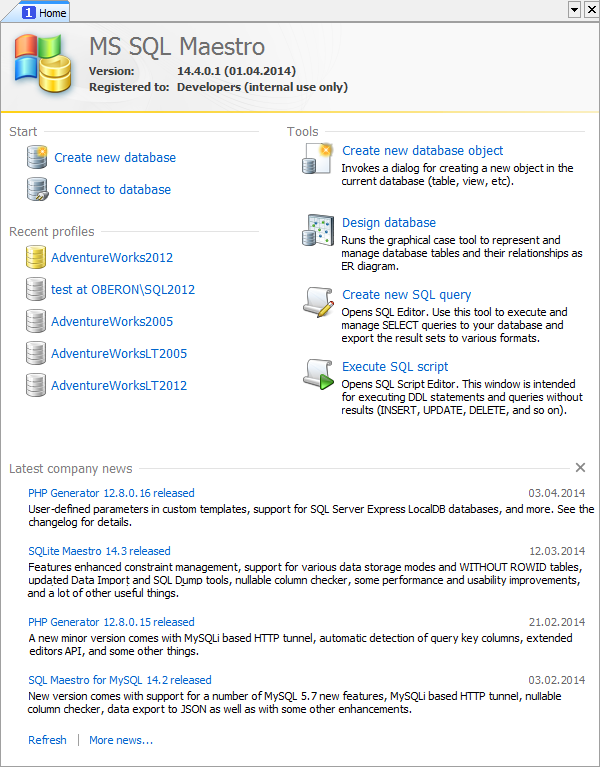Open the Connect to database link
The width and height of the screenshot is (600, 767).
click(x=112, y=190)
